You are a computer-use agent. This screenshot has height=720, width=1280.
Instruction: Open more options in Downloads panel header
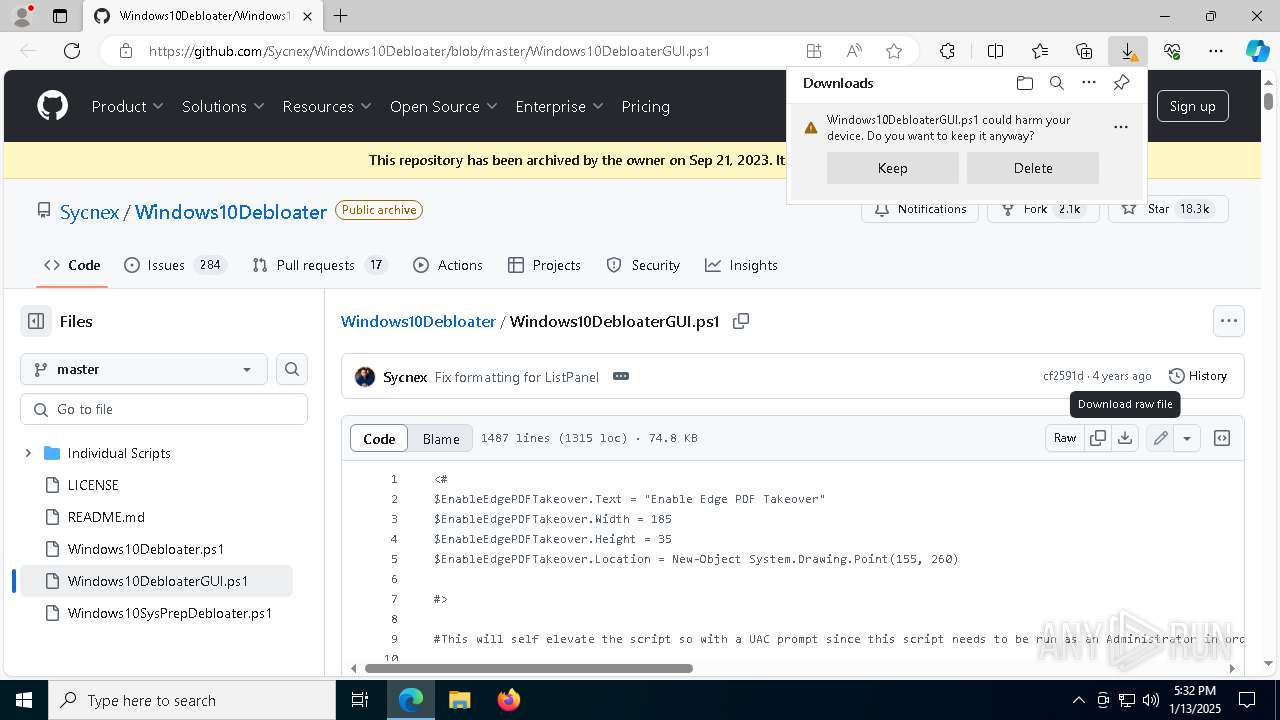[x=1089, y=83]
